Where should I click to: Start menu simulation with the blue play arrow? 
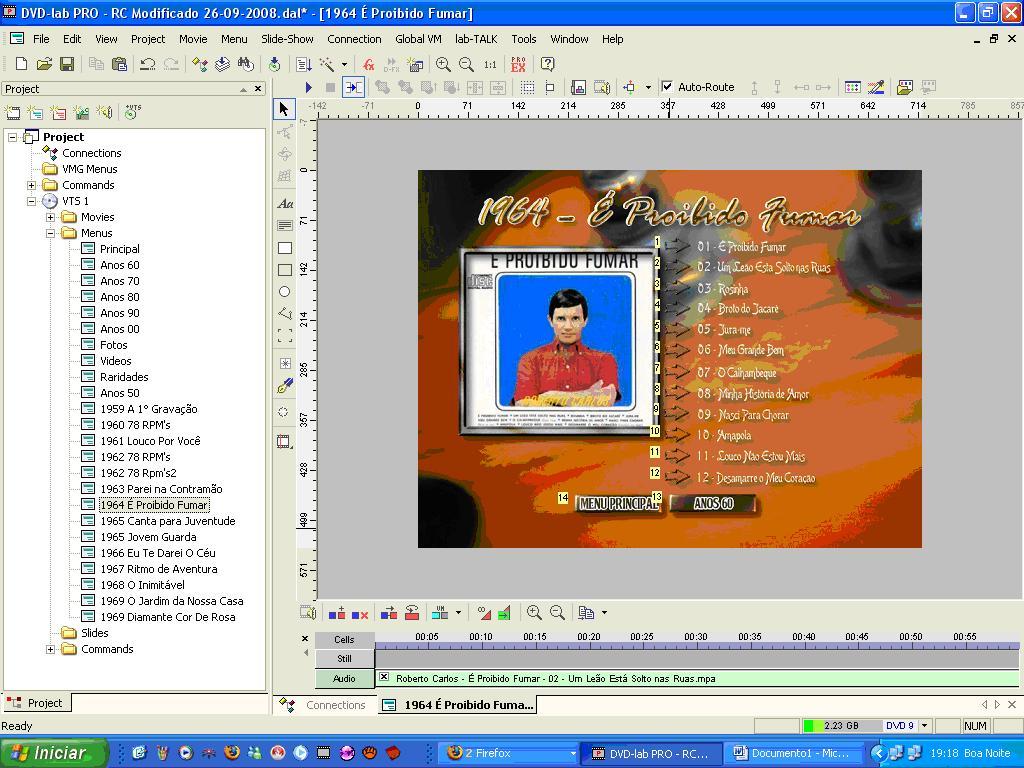308,87
